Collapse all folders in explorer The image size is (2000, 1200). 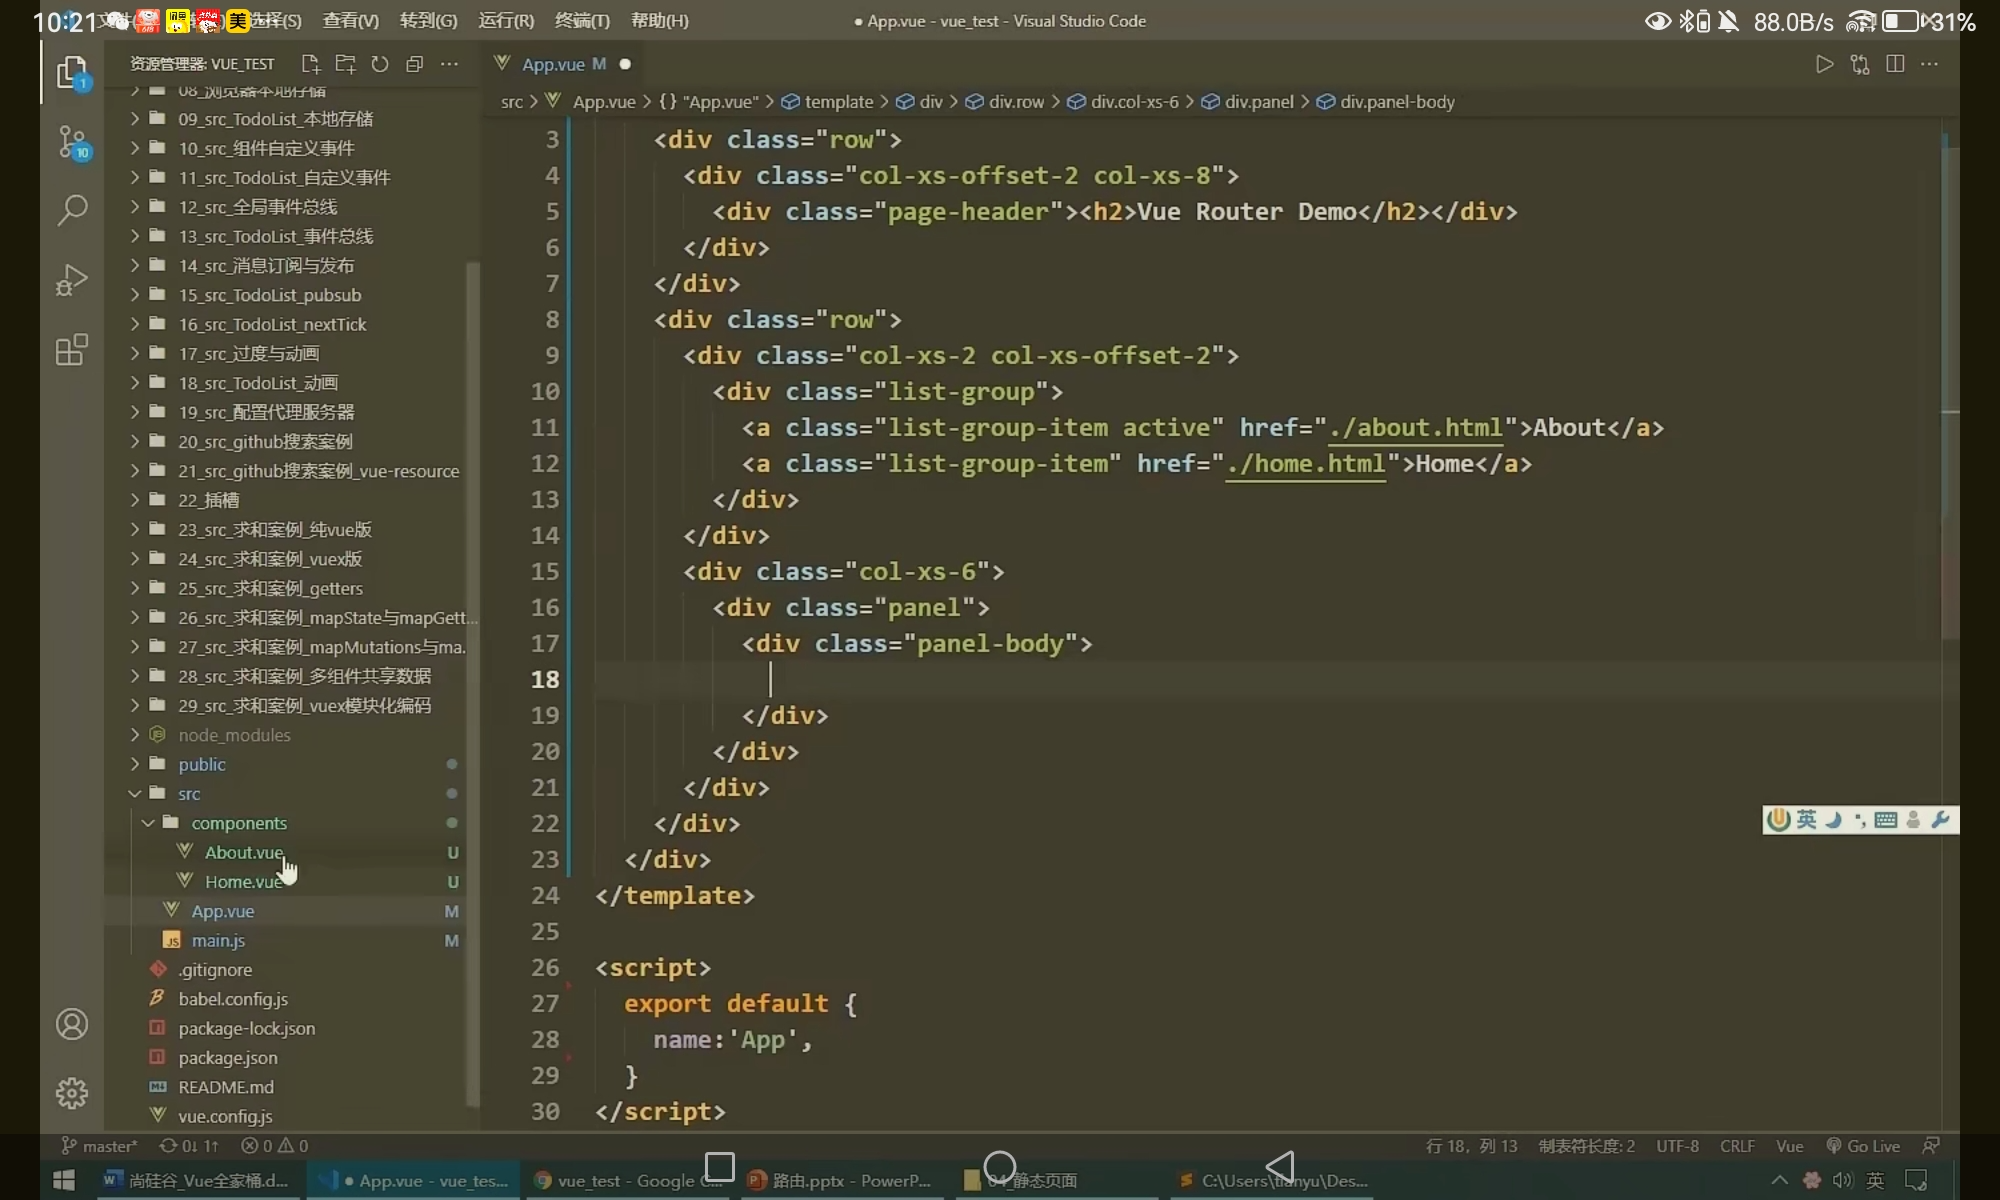coord(414,64)
